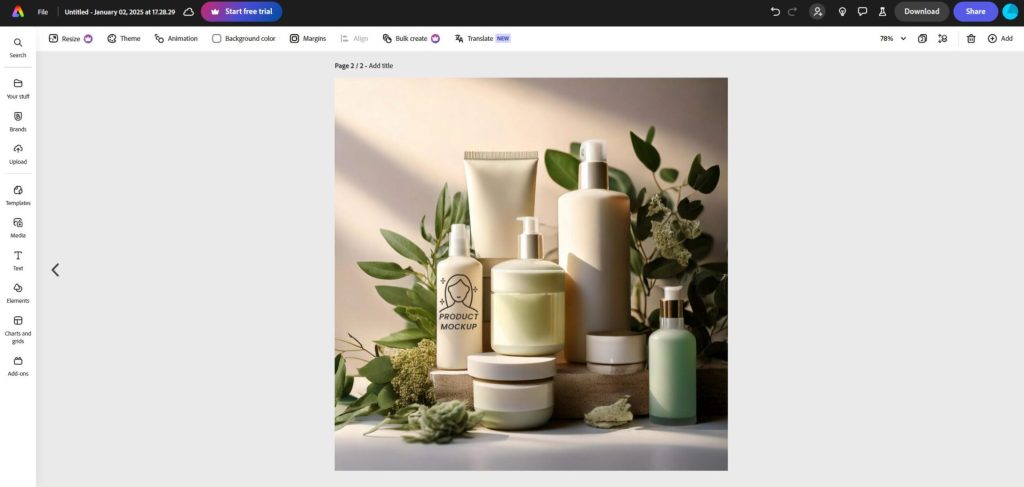Click the Share button
This screenshot has height=487, width=1024.
point(975,12)
